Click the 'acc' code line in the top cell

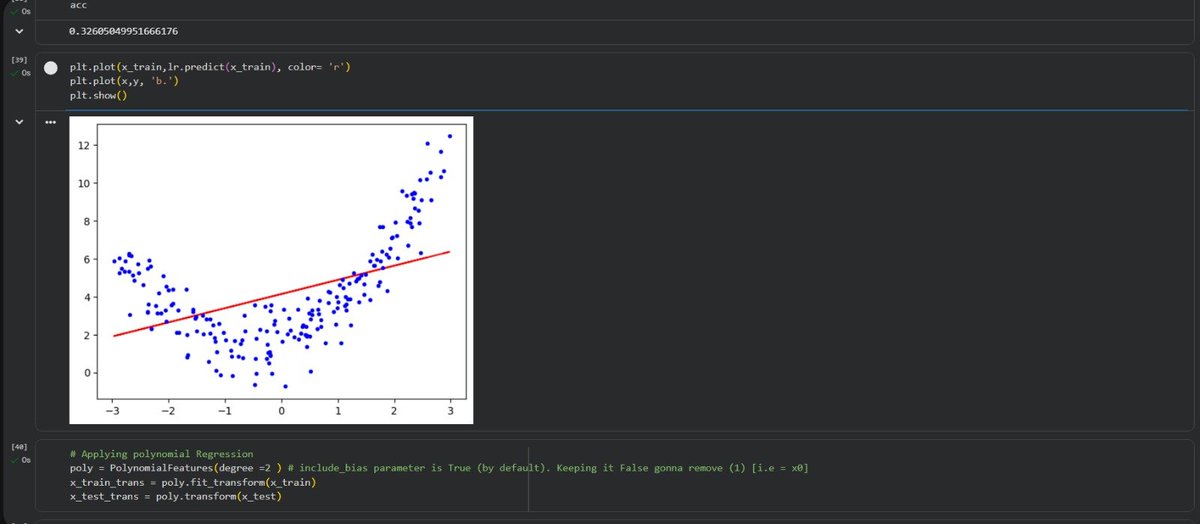pos(79,5)
